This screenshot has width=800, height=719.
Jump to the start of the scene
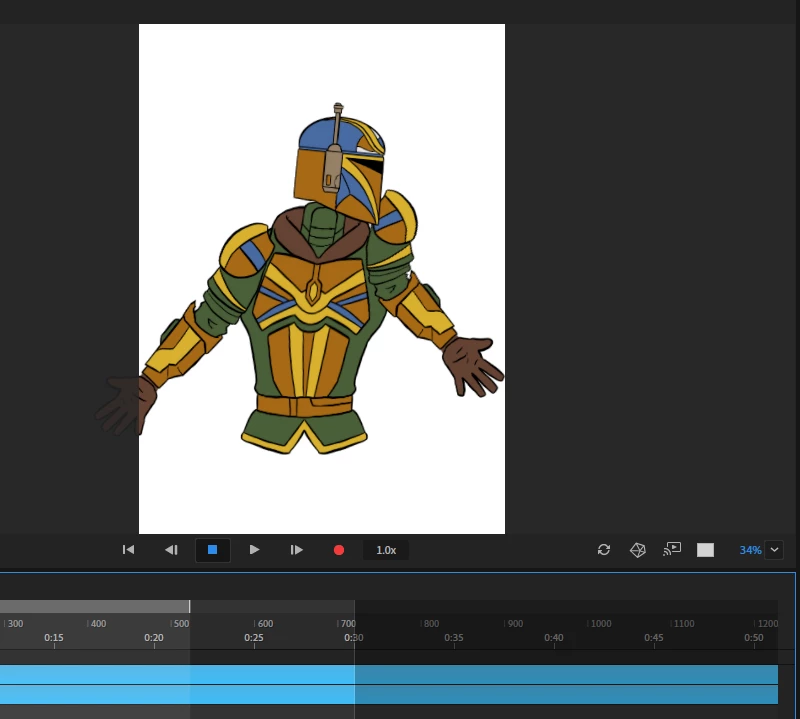coord(128,550)
